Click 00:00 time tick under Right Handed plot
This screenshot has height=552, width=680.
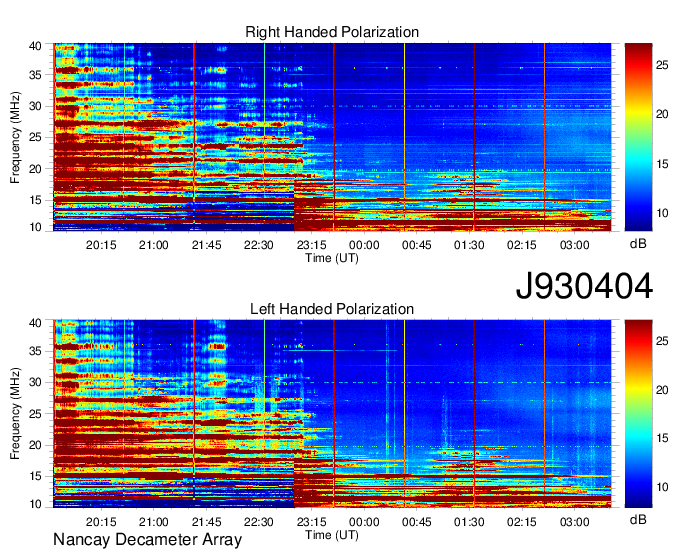[364, 245]
